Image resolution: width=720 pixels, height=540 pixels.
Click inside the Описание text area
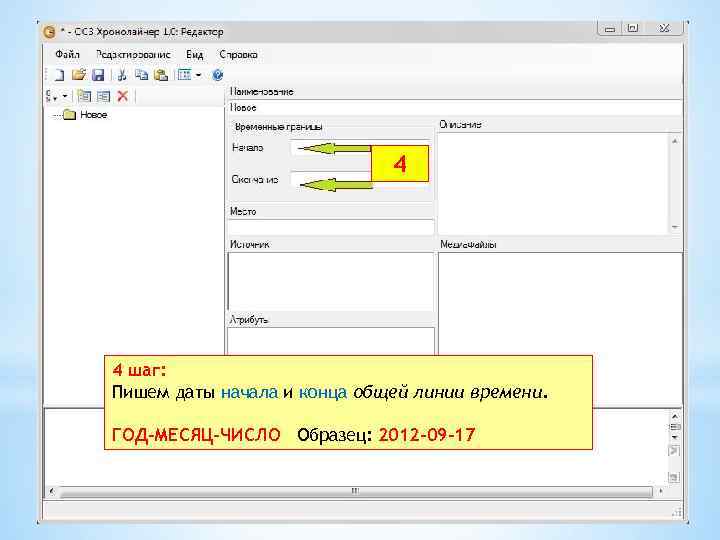click(553, 184)
